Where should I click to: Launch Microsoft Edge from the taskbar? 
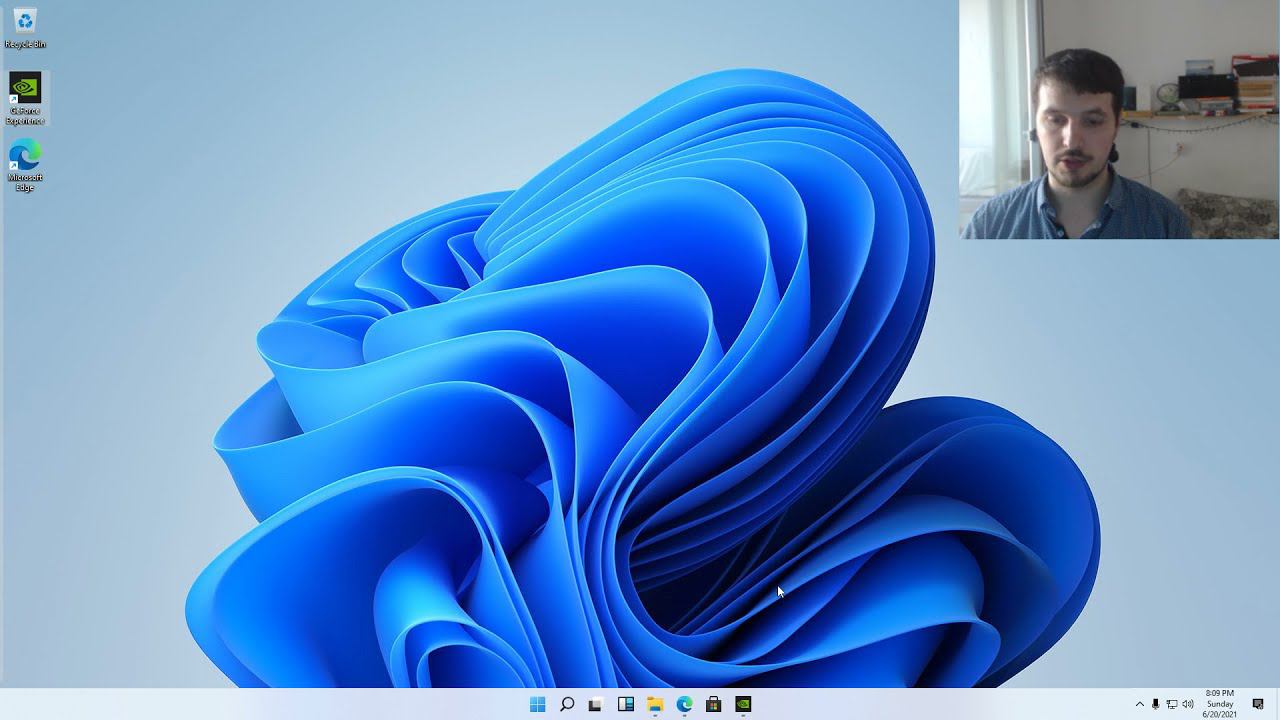coord(684,704)
